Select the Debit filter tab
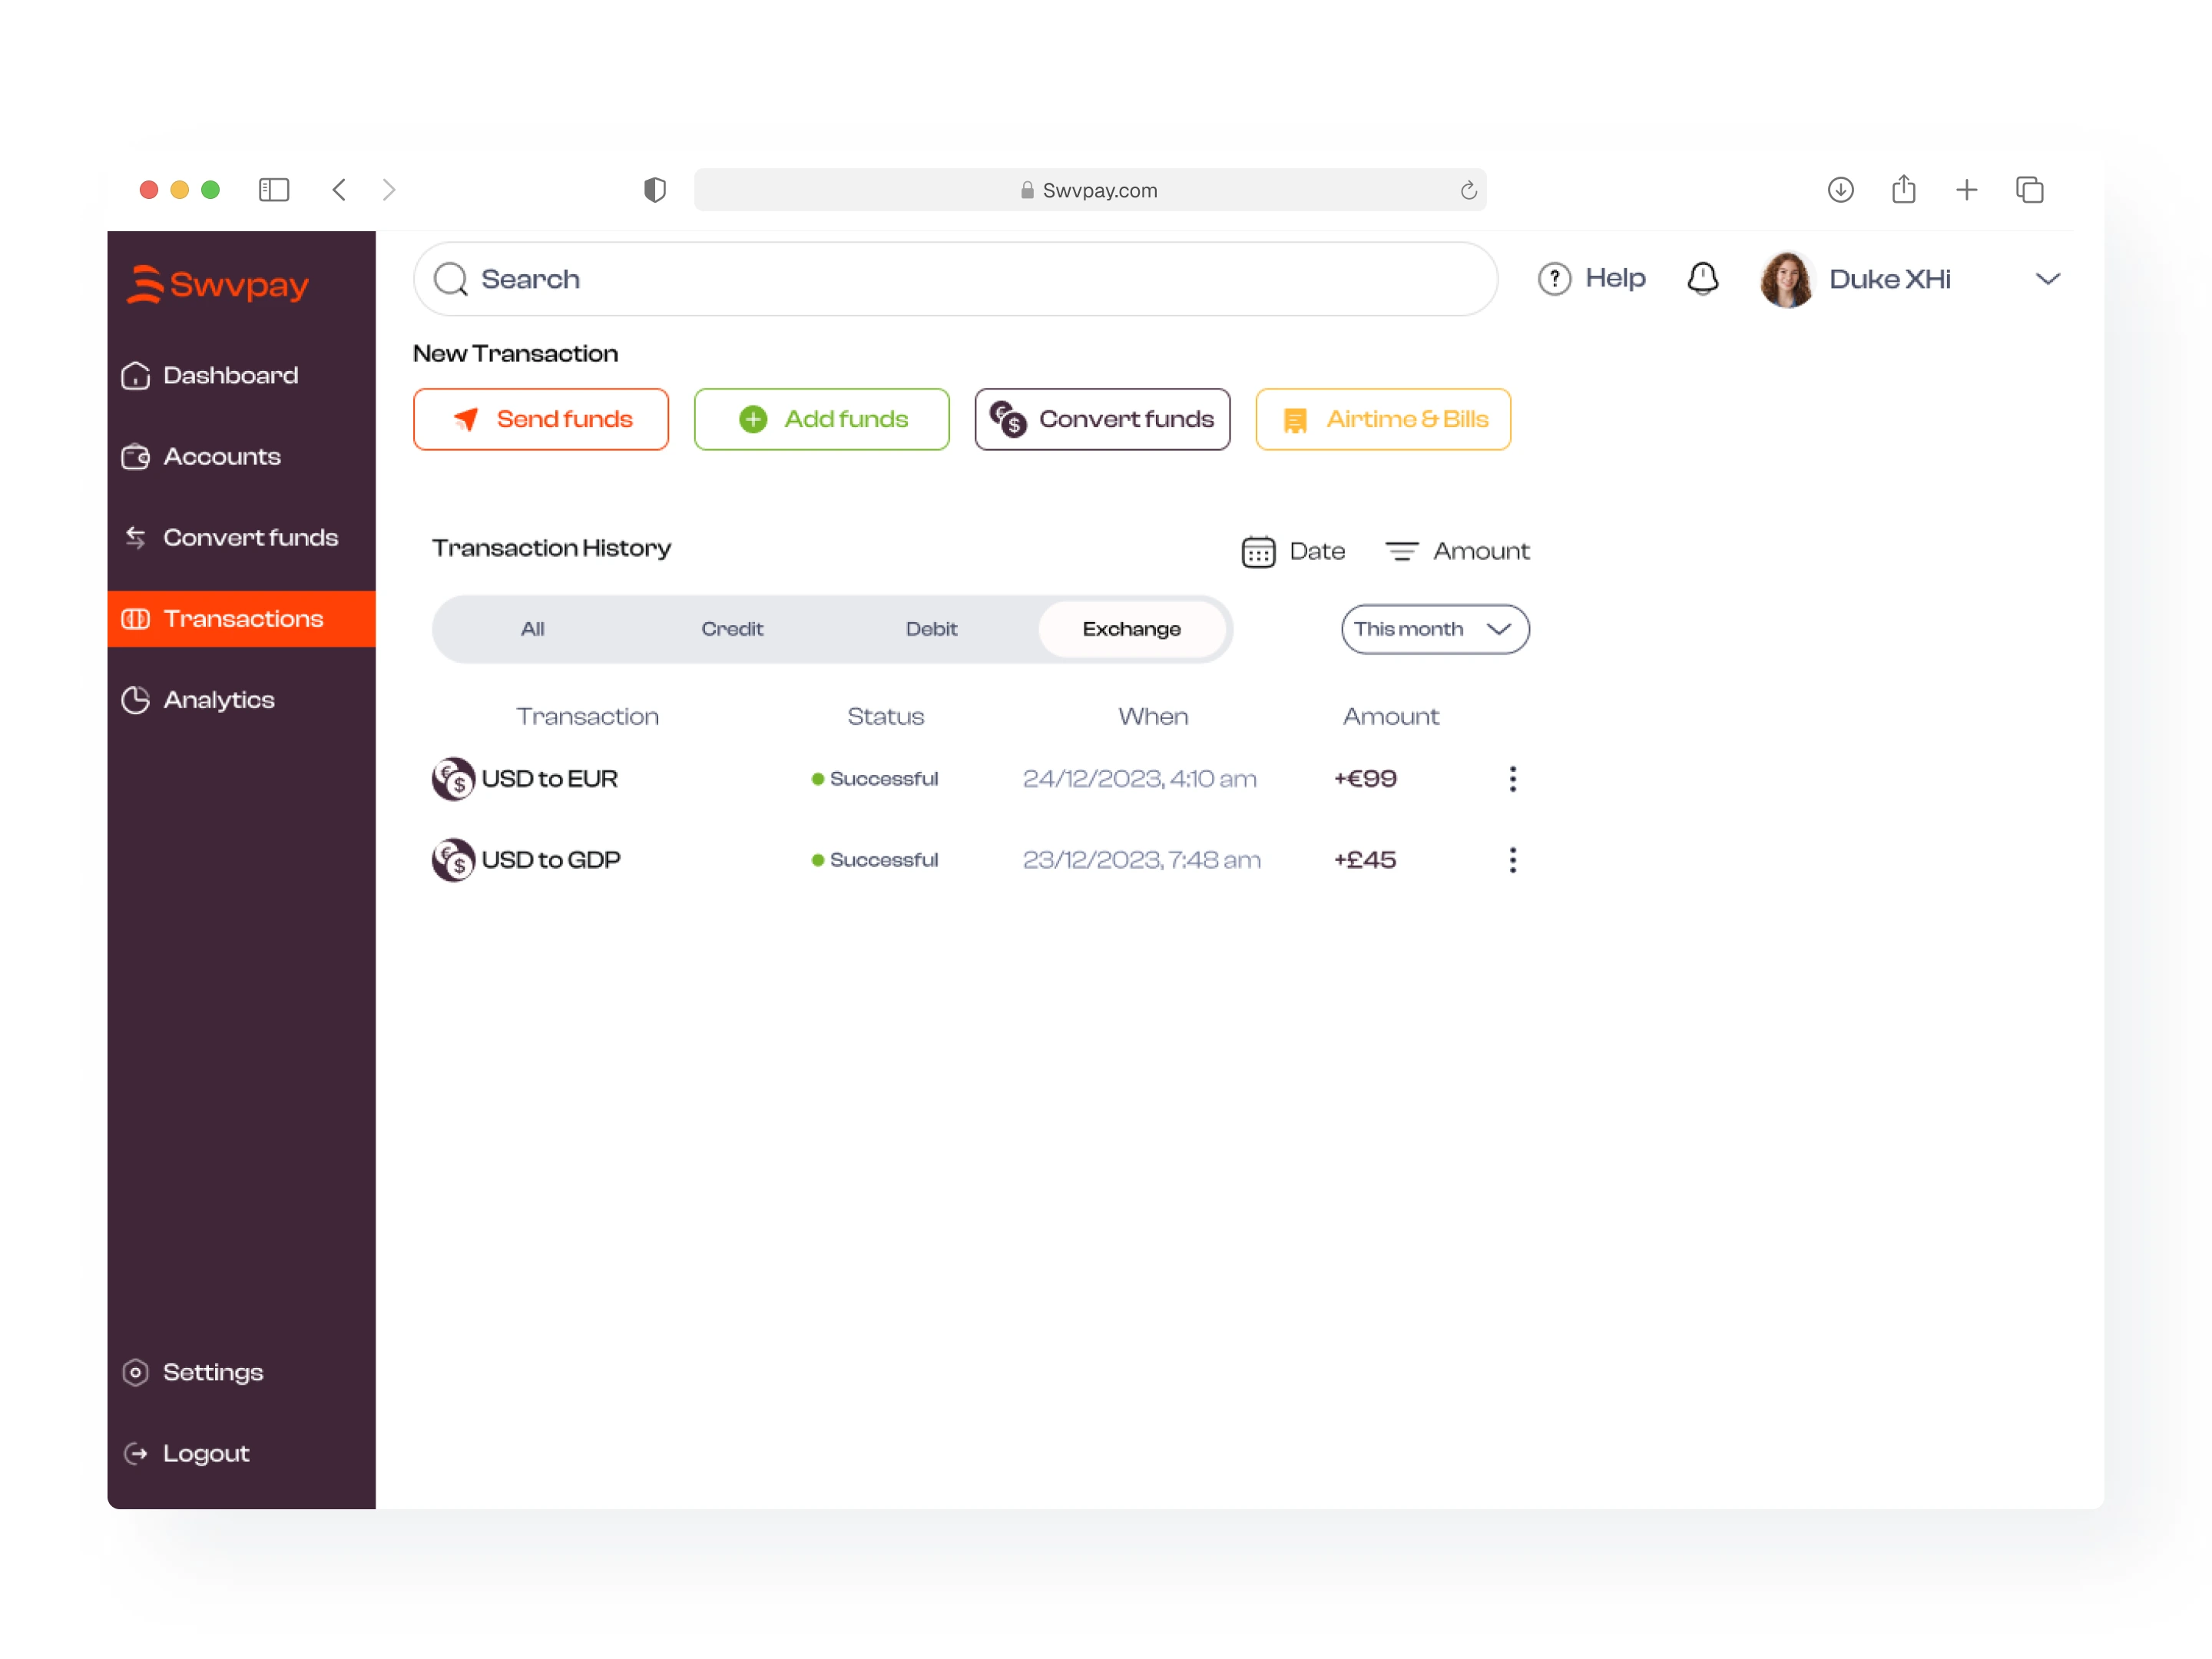2212x1659 pixels. pyautogui.click(x=931, y=629)
